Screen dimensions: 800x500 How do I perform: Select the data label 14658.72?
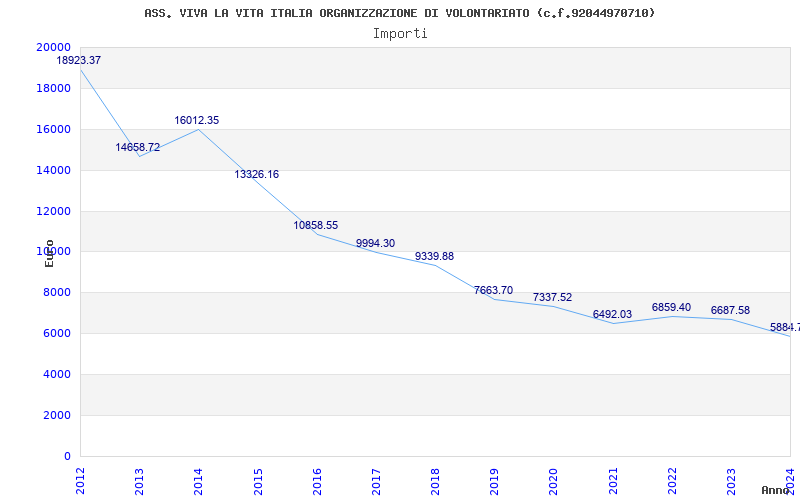(x=138, y=147)
